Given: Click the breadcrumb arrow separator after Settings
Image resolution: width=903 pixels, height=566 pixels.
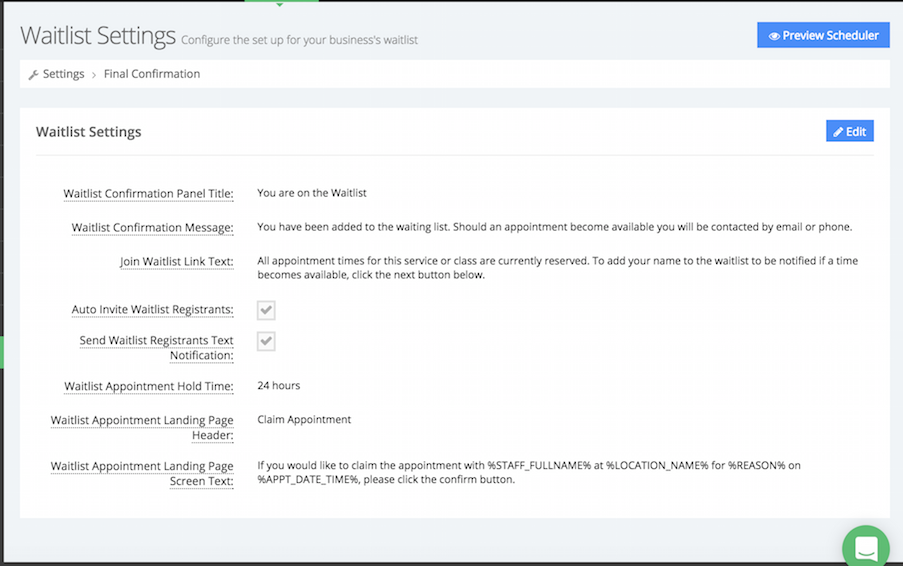Looking at the screenshot, I should pyautogui.click(x=94, y=75).
